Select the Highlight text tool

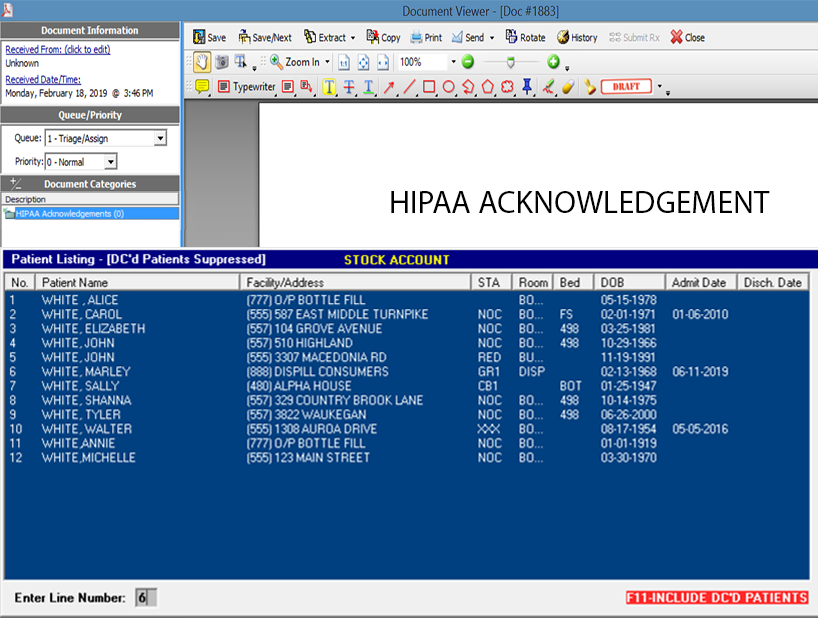click(x=329, y=87)
